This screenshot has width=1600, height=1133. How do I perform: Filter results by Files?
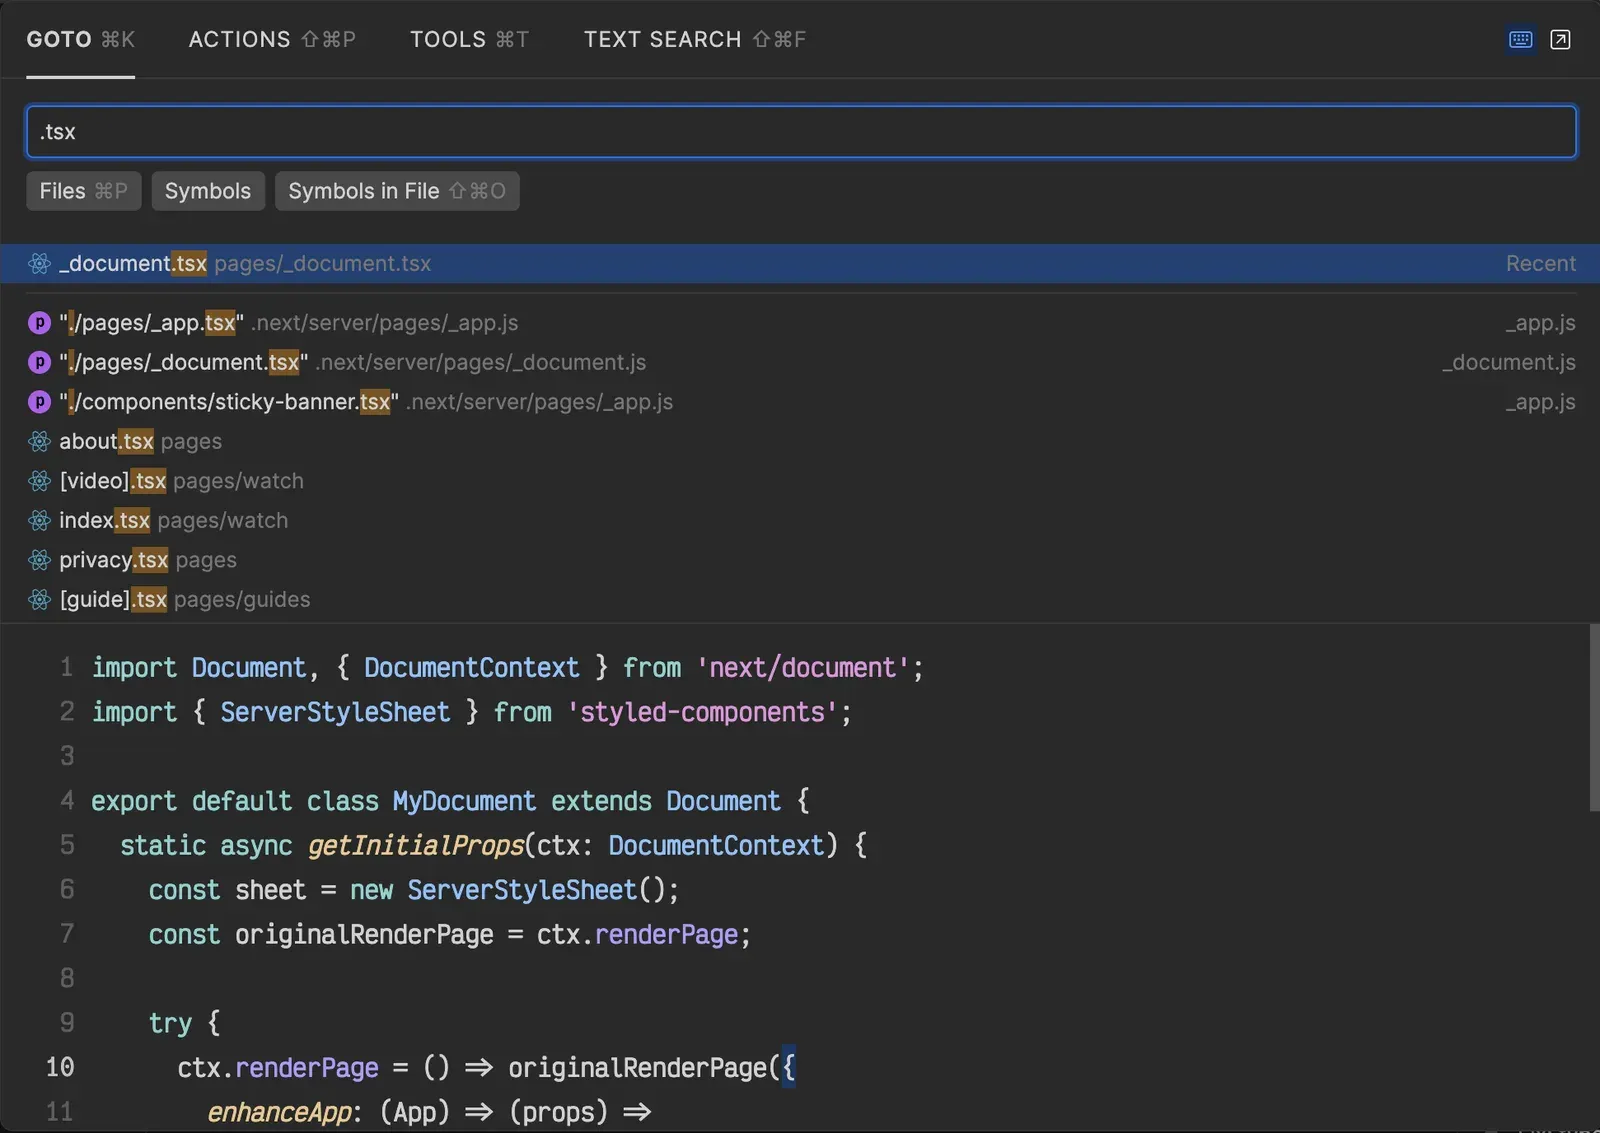[x=84, y=191]
